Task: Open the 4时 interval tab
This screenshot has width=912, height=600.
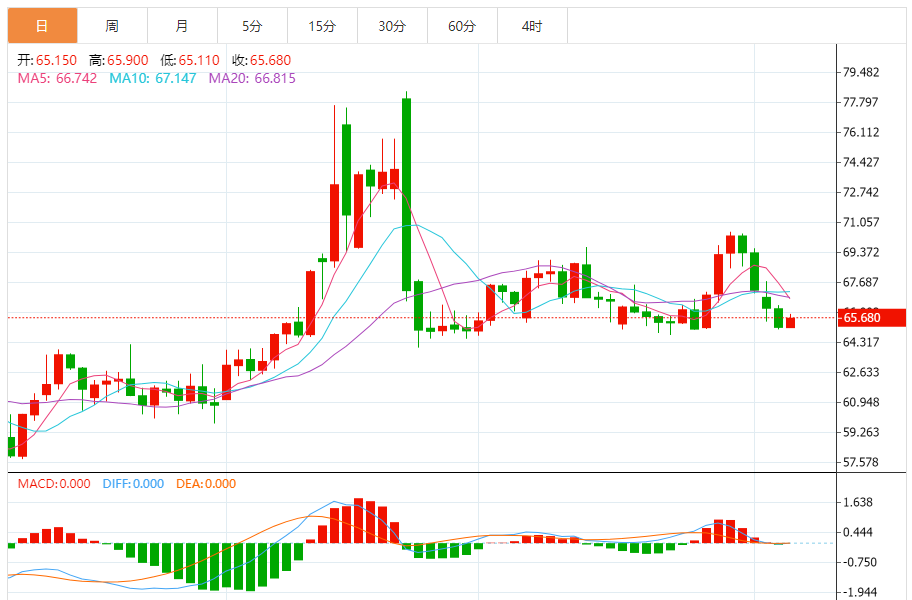Action: (532, 26)
